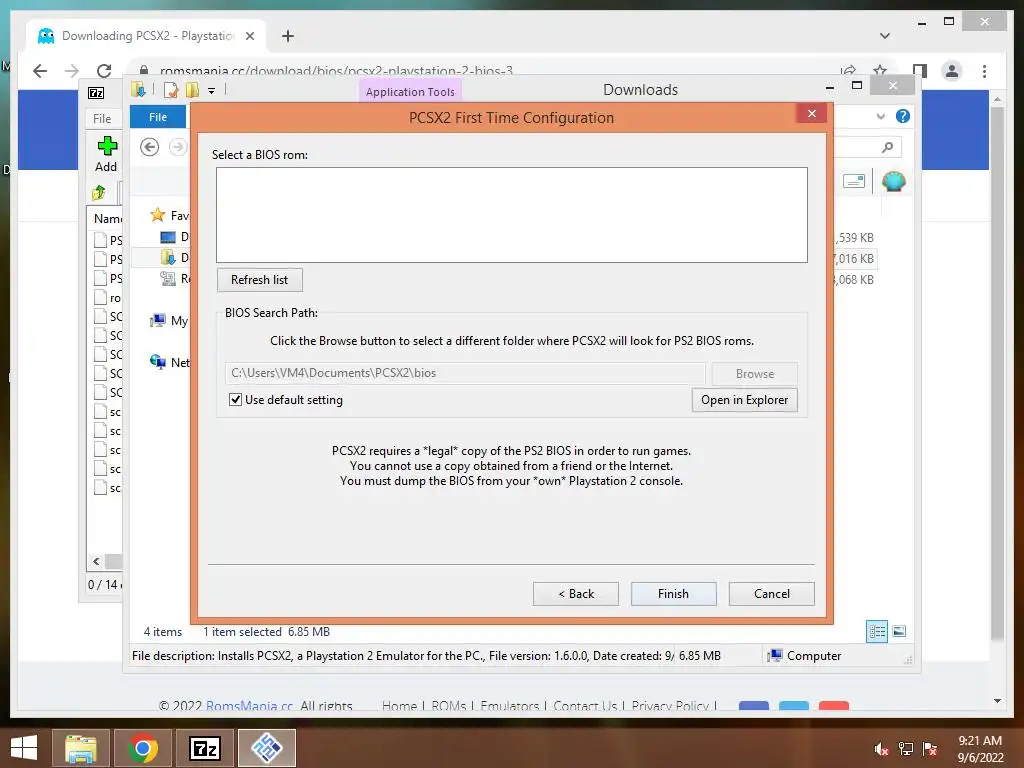The image size is (1024, 768).
Task: Click 7-Zip up-folder arrow icon
Action: click(x=99, y=192)
